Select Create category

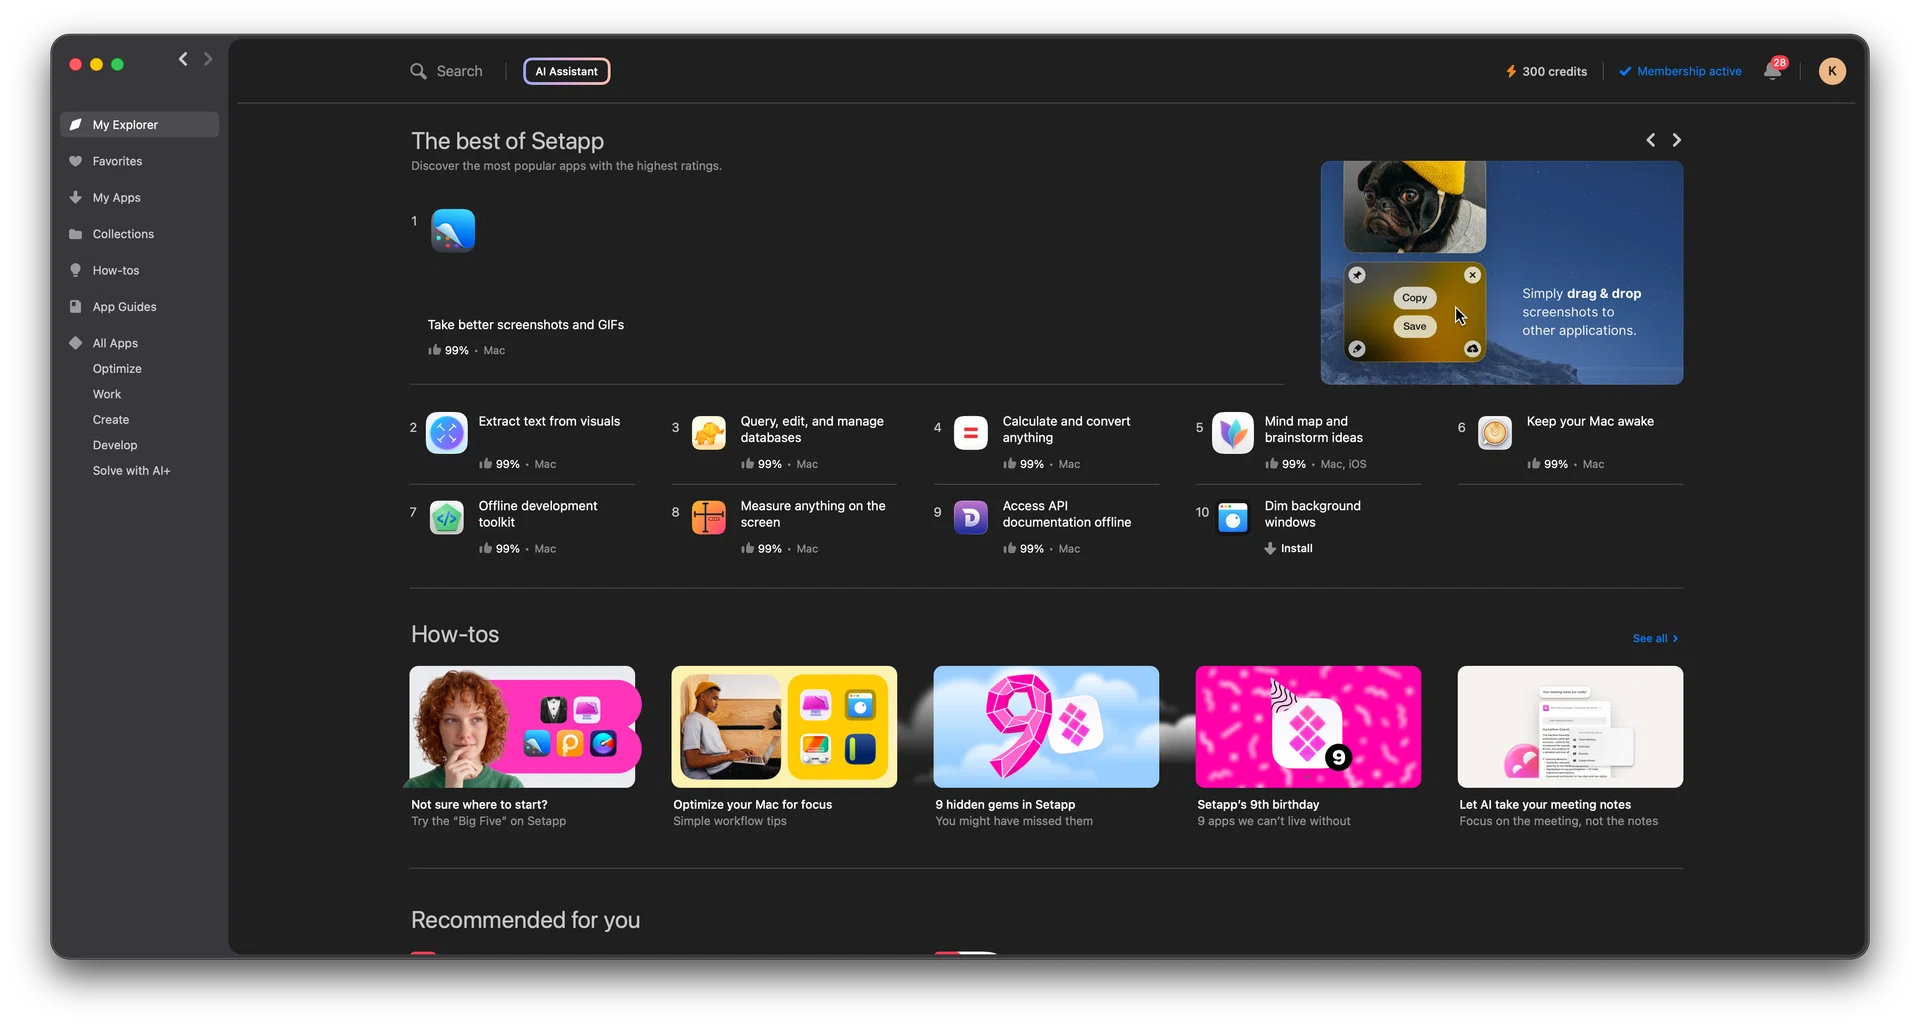pos(111,420)
